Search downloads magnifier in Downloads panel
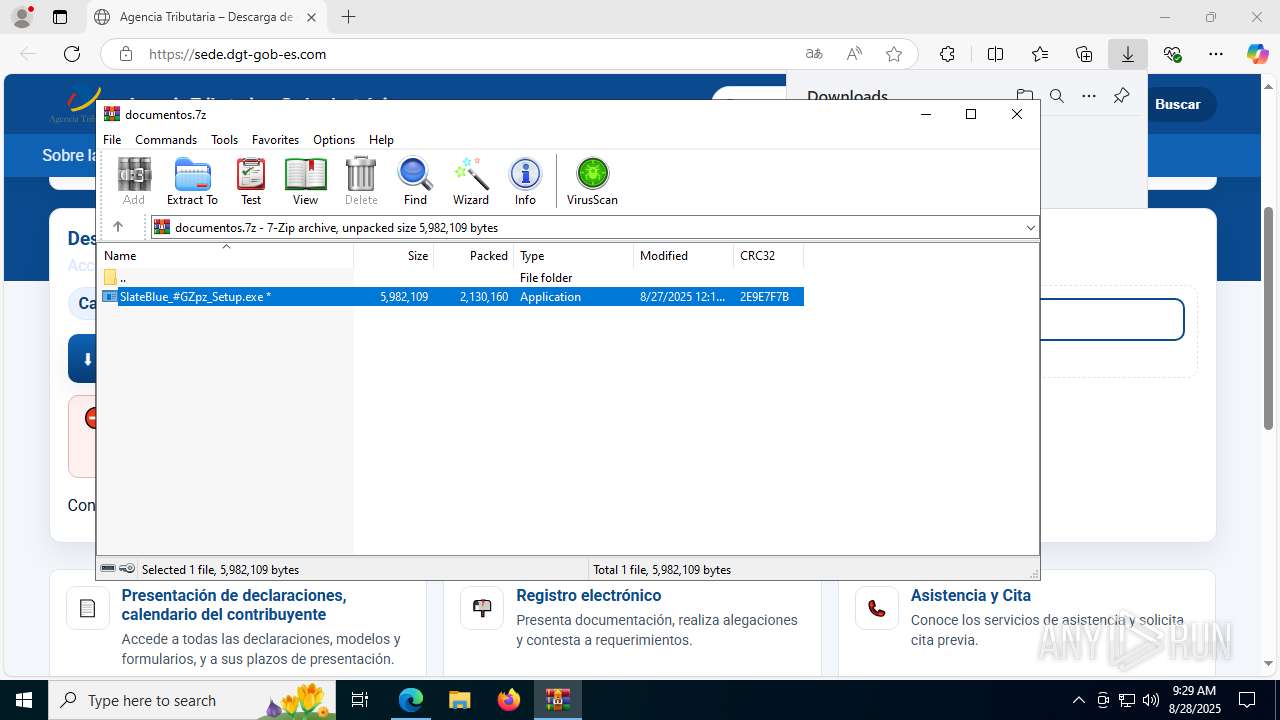This screenshot has width=1280, height=720. (1057, 96)
